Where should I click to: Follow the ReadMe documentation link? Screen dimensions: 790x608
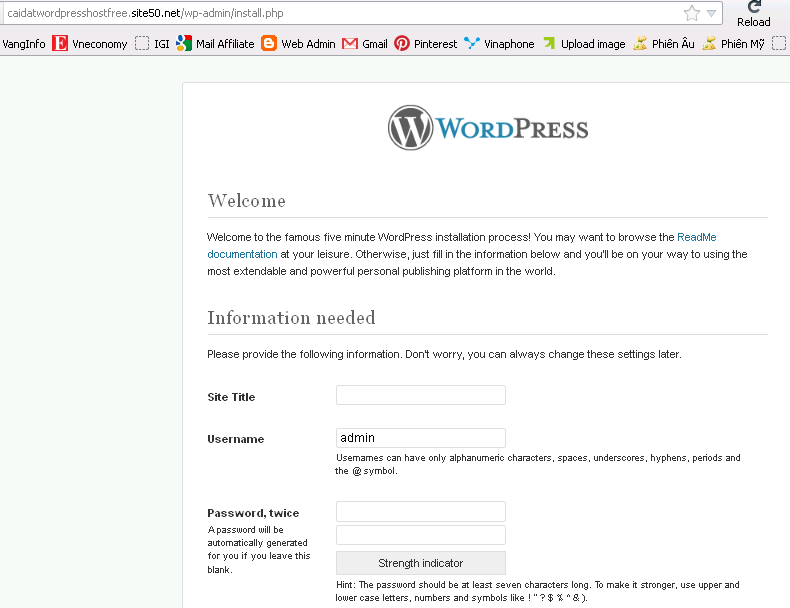(697, 237)
